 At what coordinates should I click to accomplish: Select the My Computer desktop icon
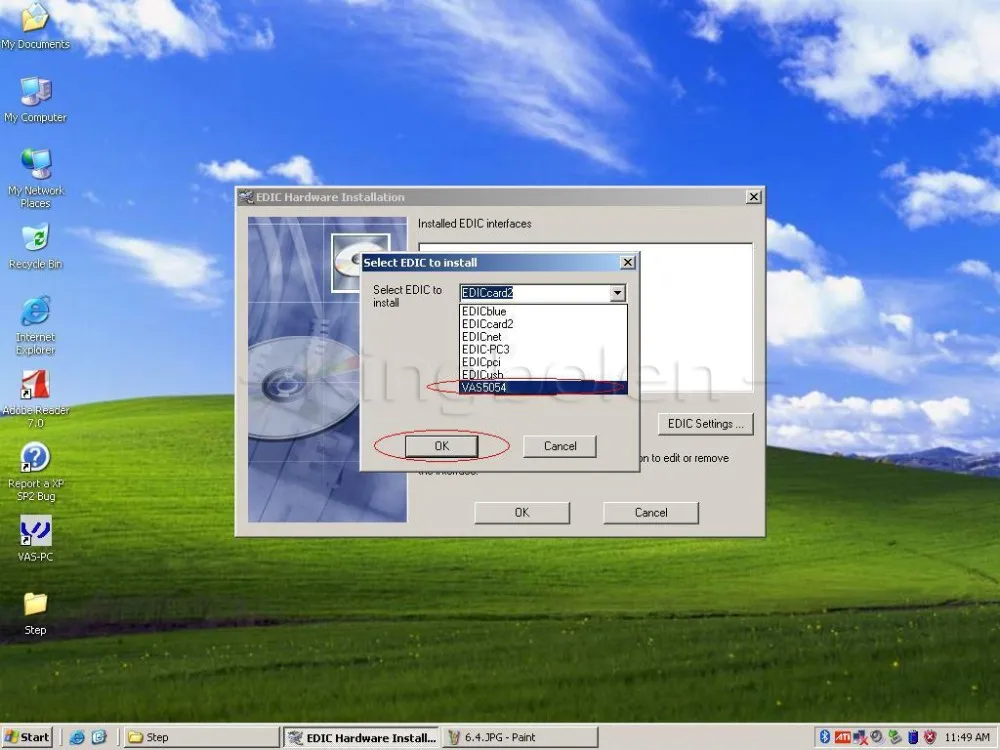pos(35,99)
